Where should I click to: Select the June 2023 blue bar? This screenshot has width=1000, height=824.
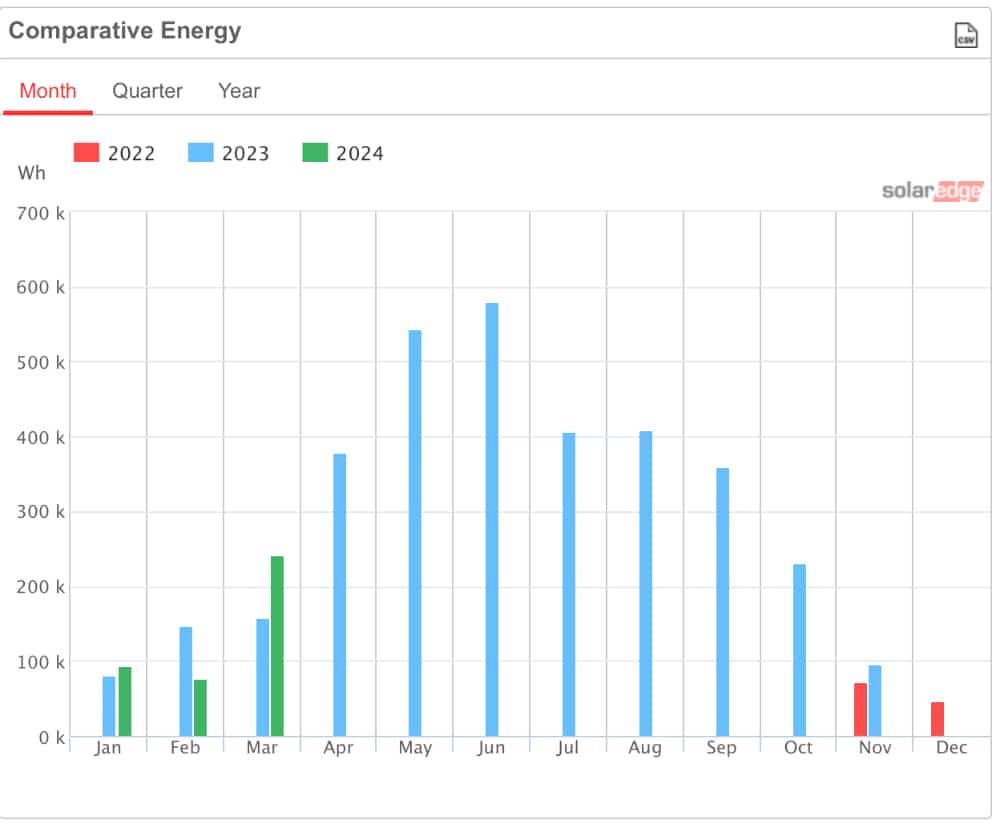(x=492, y=520)
